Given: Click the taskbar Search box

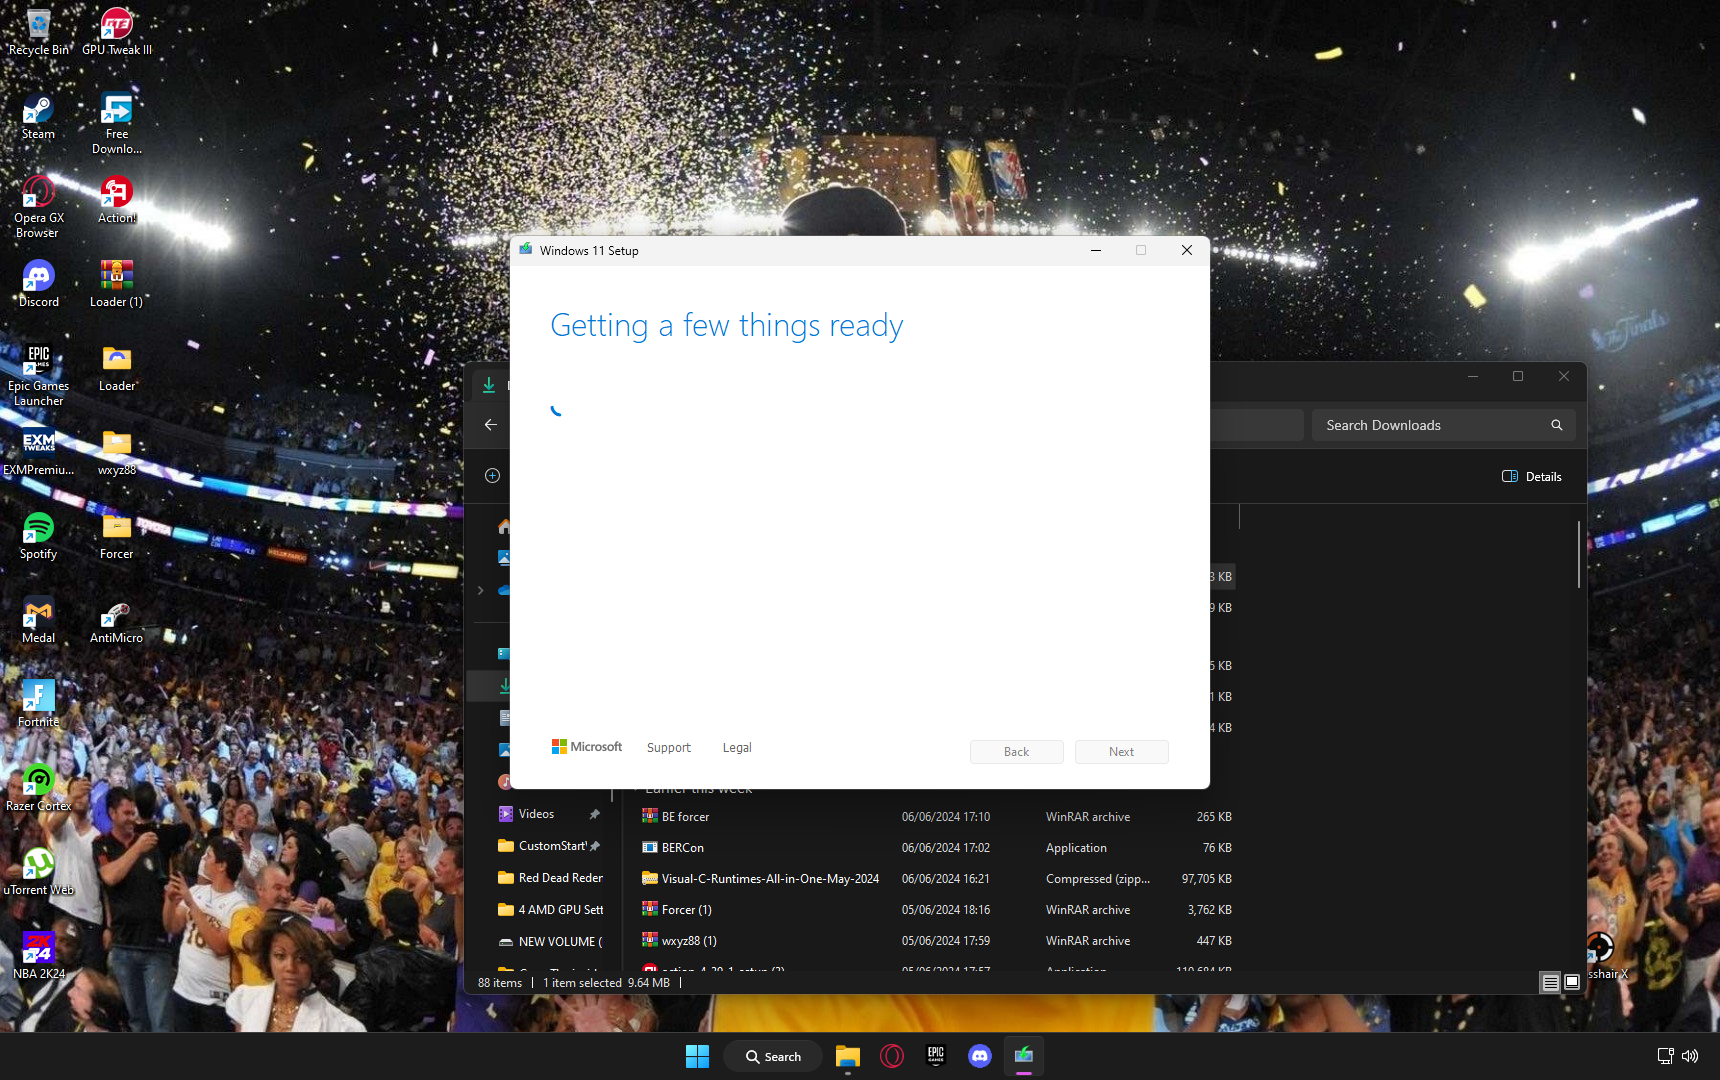Looking at the screenshot, I should click(x=774, y=1056).
